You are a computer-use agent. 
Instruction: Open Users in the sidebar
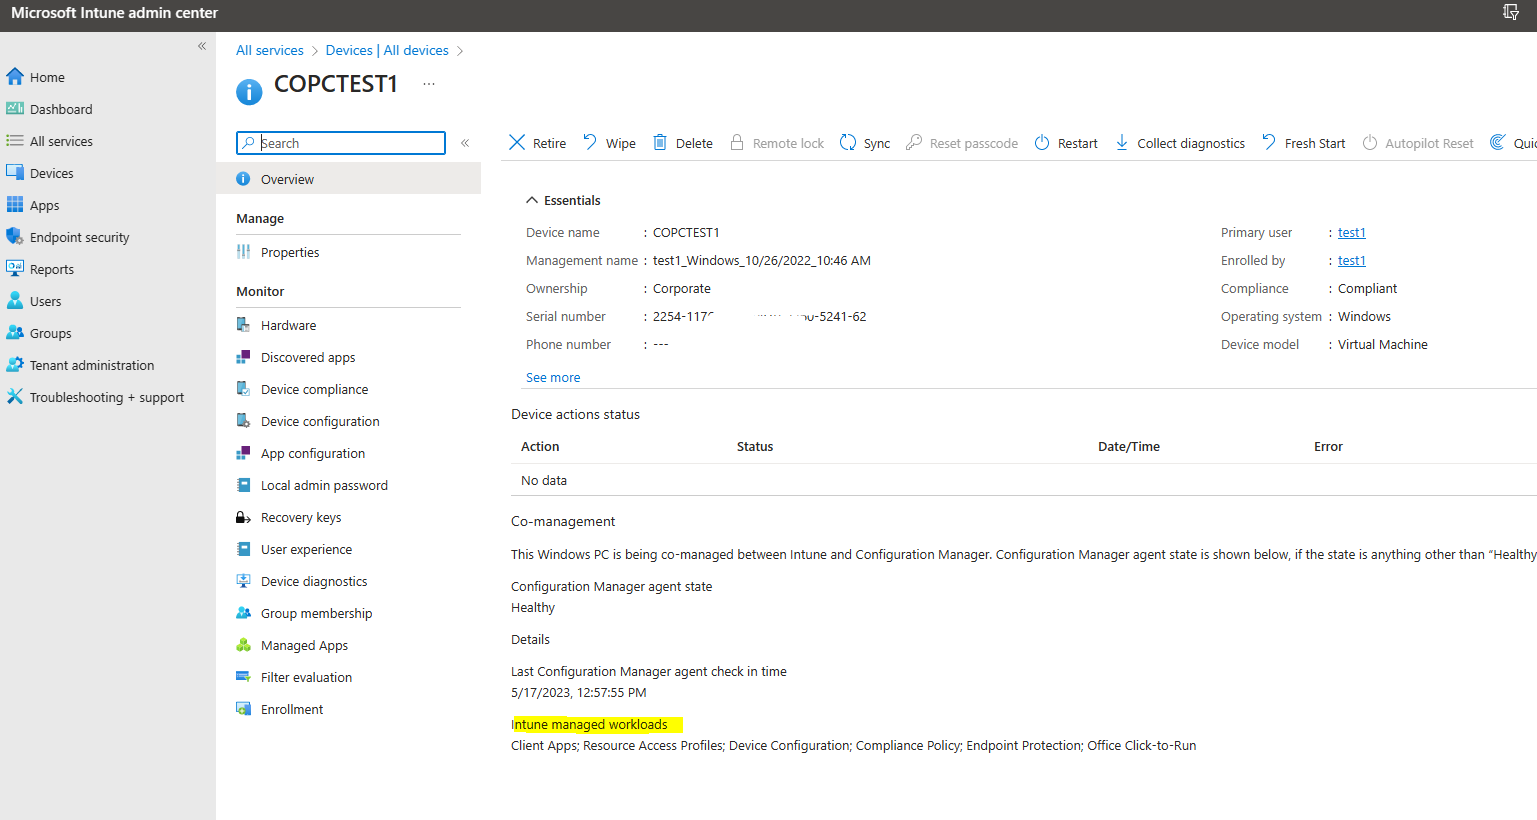[x=45, y=301]
